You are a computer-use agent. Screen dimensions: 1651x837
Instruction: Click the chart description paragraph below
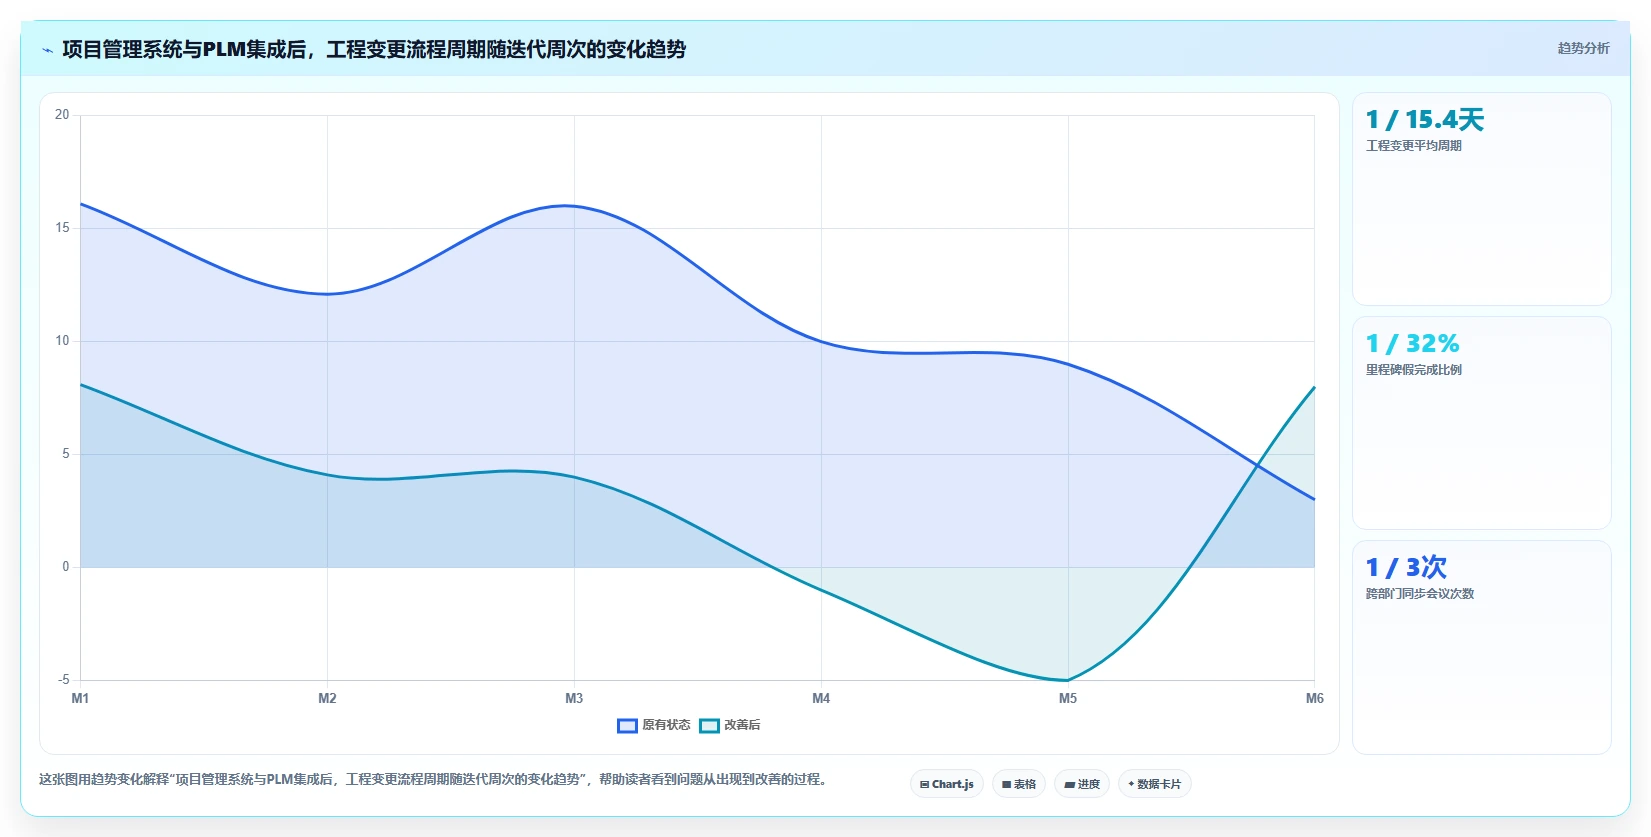[433, 779]
